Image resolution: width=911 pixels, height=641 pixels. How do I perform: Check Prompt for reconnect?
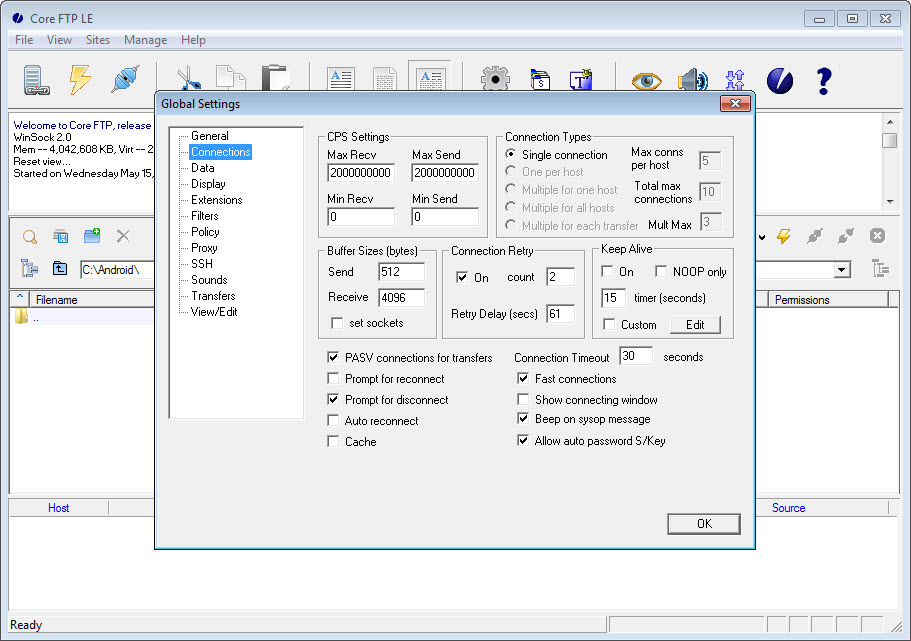(333, 378)
